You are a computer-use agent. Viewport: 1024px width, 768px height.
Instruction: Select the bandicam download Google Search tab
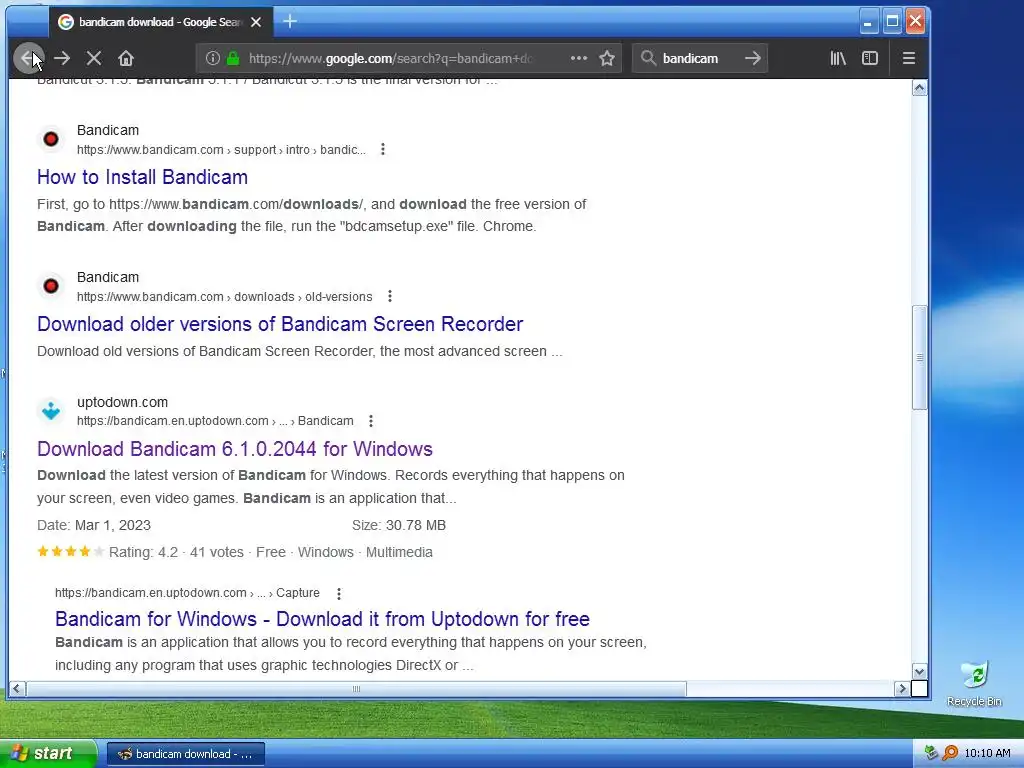[x=161, y=22]
